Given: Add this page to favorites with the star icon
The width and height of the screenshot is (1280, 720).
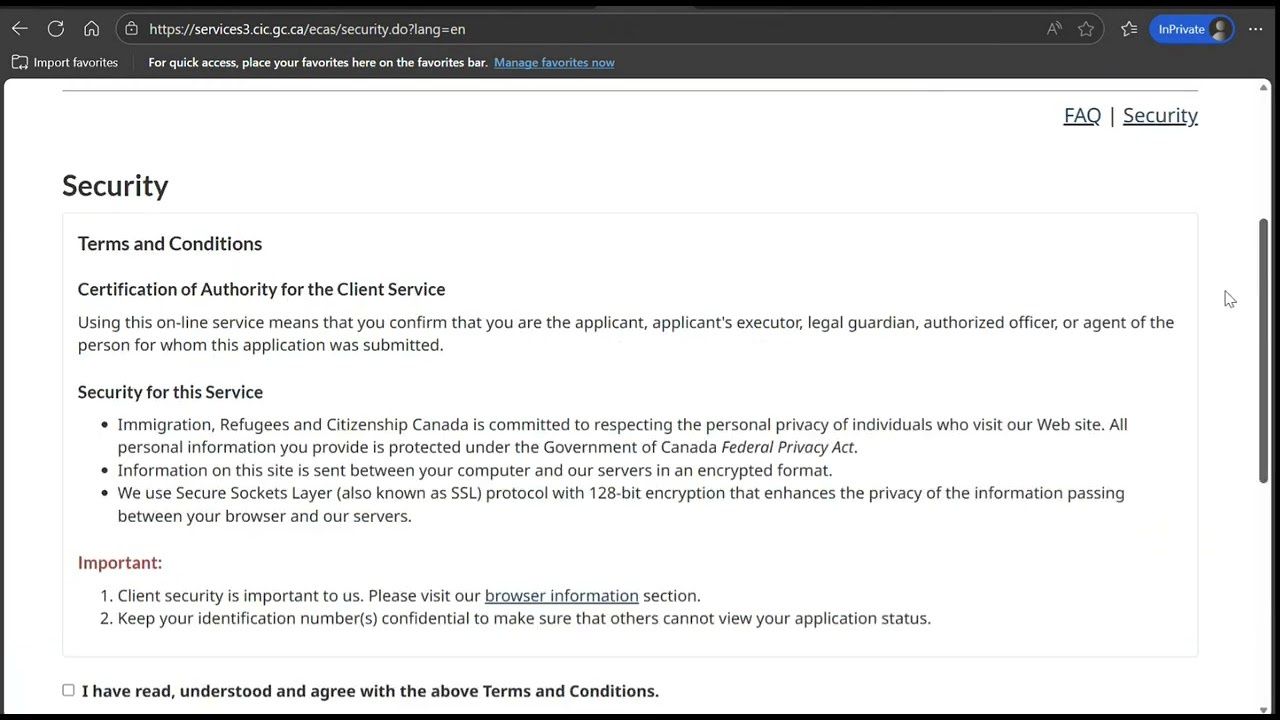Looking at the screenshot, I should 1086,29.
